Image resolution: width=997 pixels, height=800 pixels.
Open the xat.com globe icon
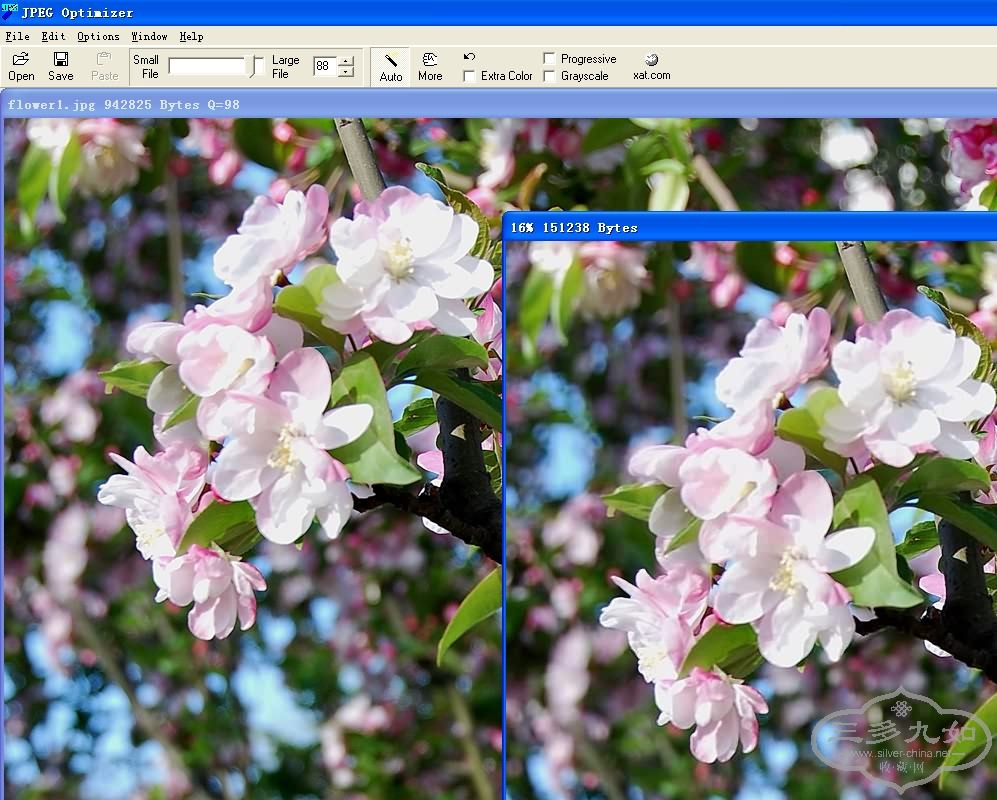tap(652, 60)
